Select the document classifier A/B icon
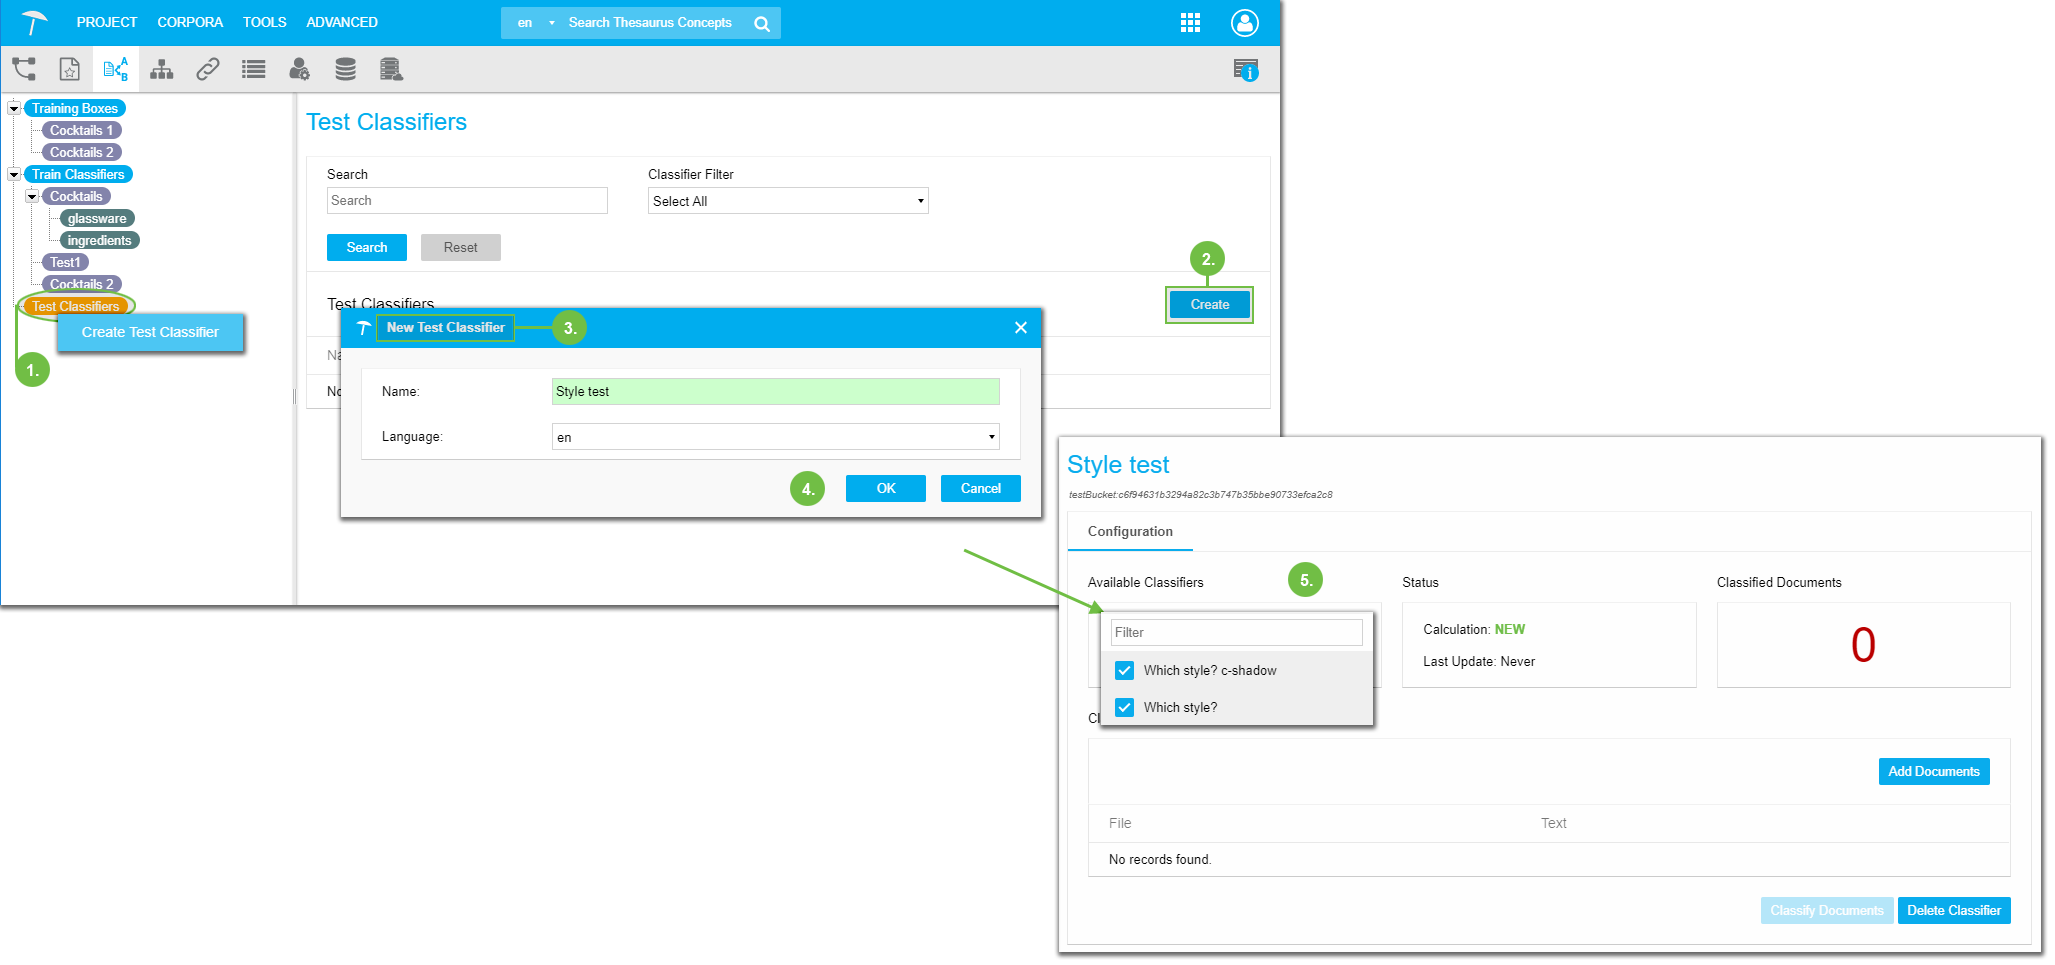 (116, 69)
